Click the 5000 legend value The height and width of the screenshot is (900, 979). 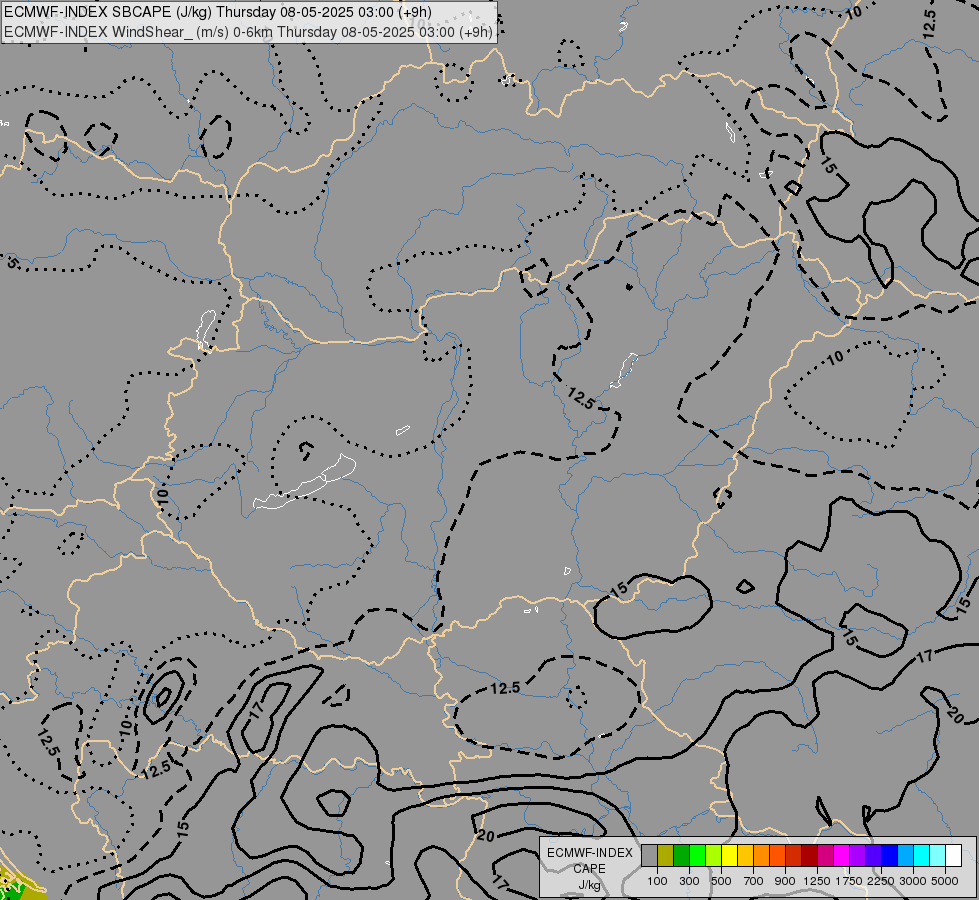945,881
